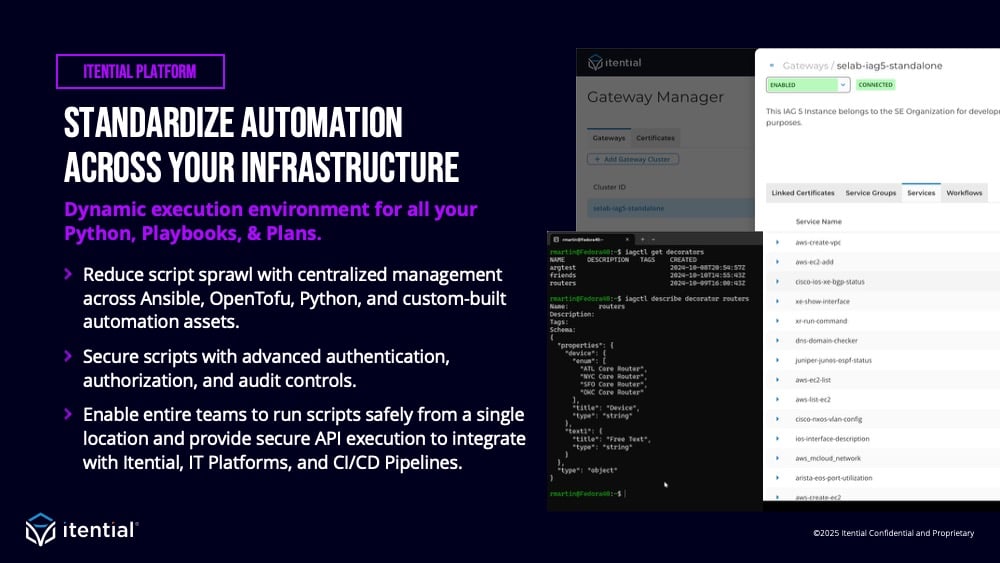The height and width of the screenshot is (563, 1000).
Task: Expand the ios-interface-description service row
Action: pyautogui.click(x=777, y=439)
